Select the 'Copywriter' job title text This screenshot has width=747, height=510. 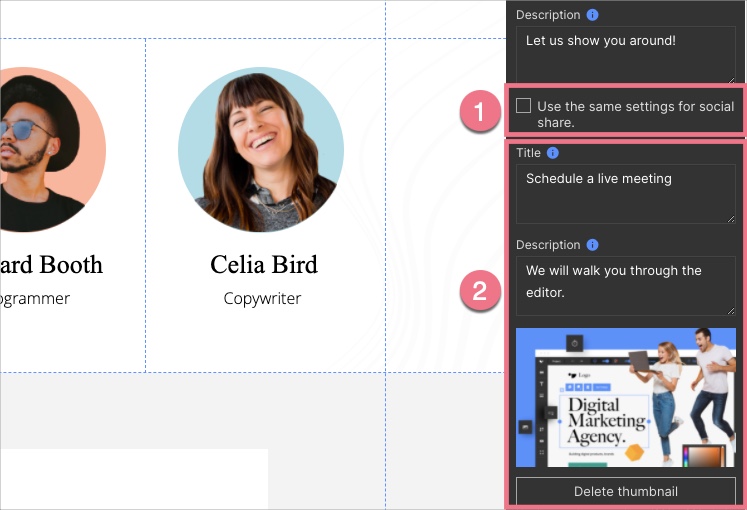coord(262,298)
